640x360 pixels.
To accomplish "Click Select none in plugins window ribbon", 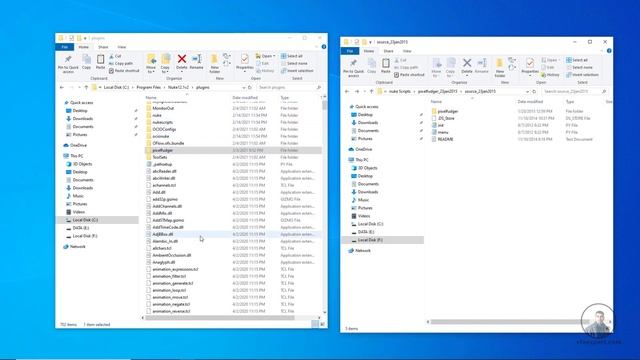I will click(x=294, y=63).
